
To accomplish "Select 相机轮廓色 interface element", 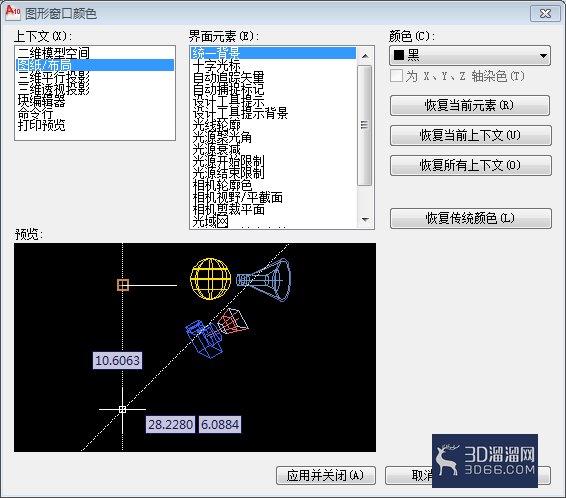I will (x=273, y=185).
